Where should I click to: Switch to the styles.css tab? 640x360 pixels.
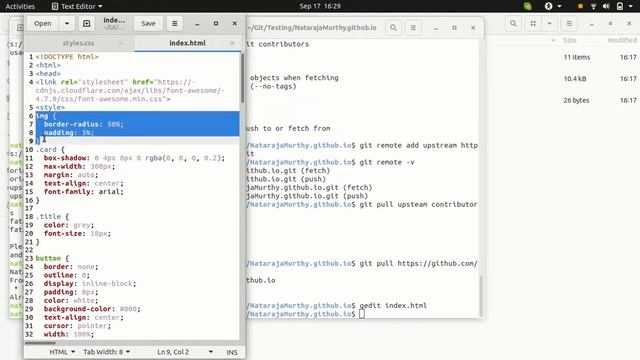click(78, 43)
